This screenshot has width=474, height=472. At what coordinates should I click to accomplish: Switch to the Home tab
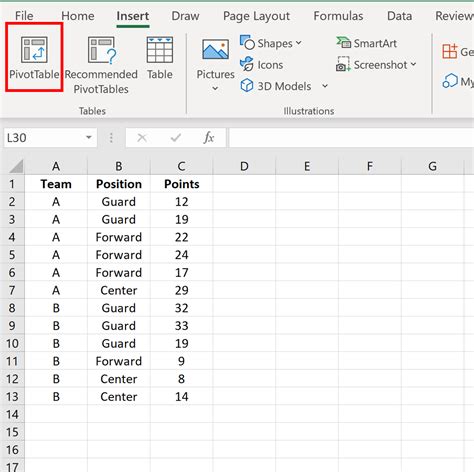(78, 16)
